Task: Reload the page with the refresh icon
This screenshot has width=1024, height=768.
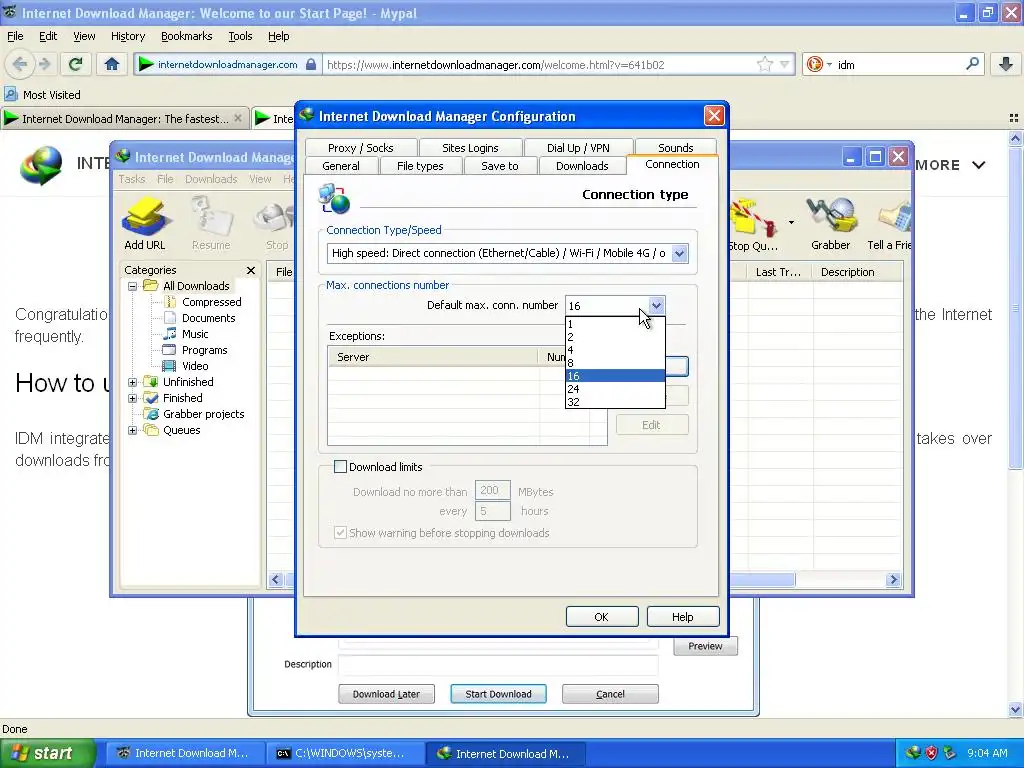Action: (x=75, y=64)
